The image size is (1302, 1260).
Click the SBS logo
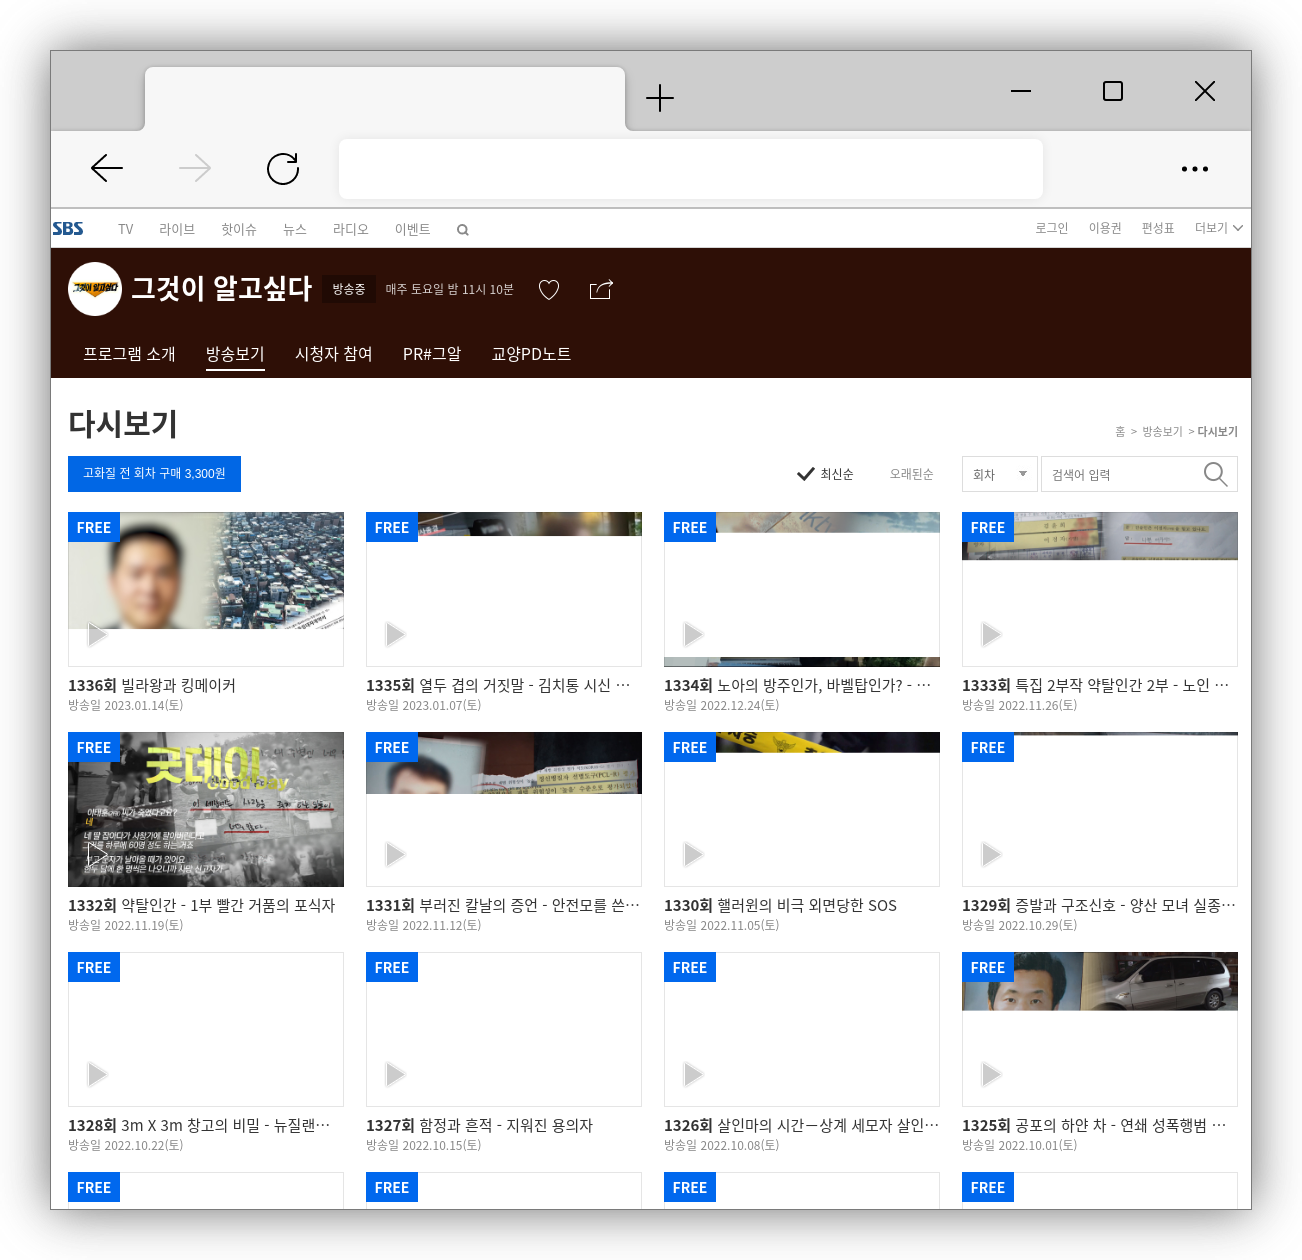[x=68, y=228]
